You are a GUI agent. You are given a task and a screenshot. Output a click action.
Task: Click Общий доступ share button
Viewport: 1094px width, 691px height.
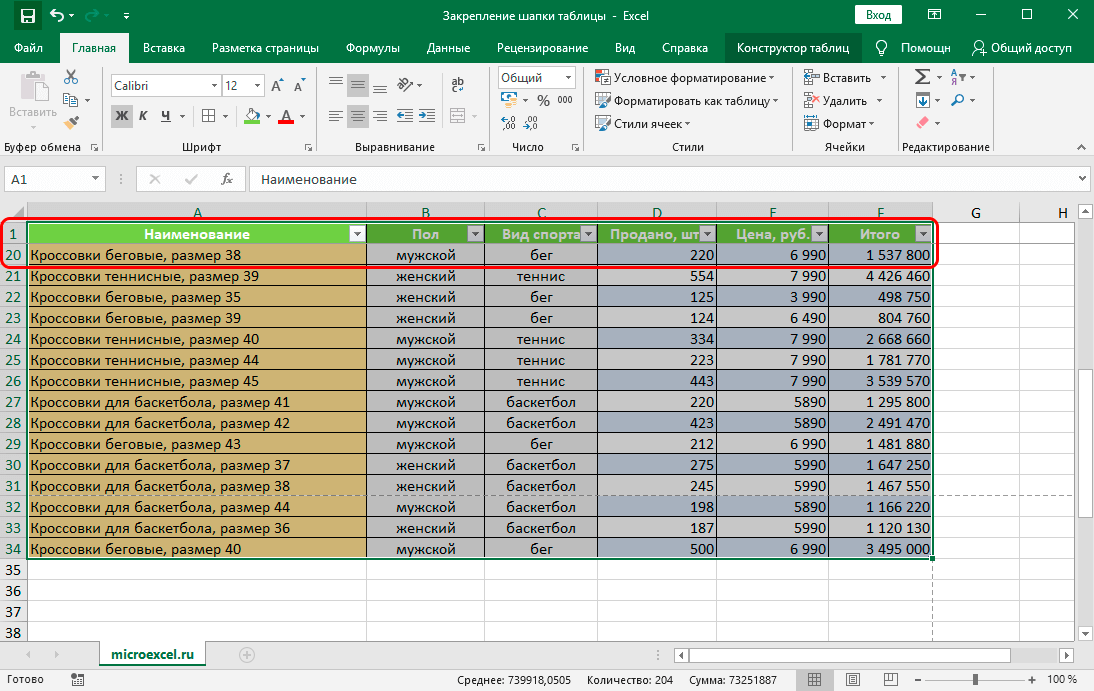tap(1022, 48)
